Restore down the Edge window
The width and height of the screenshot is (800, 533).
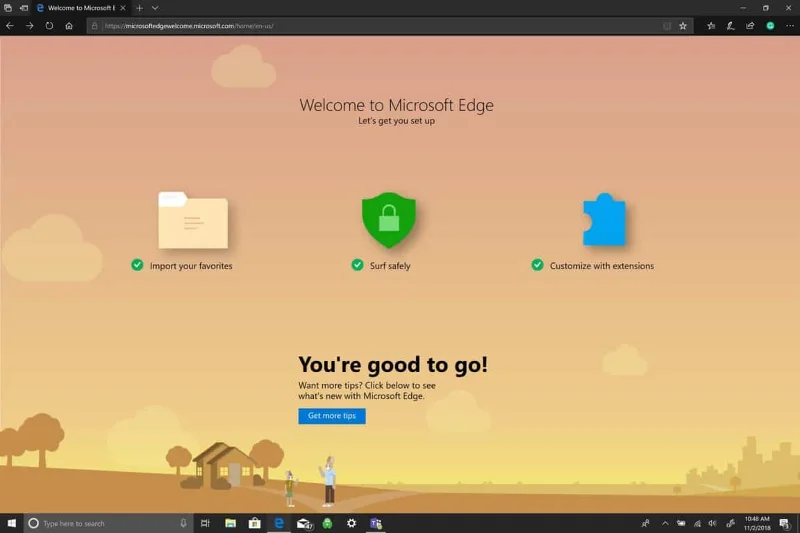(765, 8)
